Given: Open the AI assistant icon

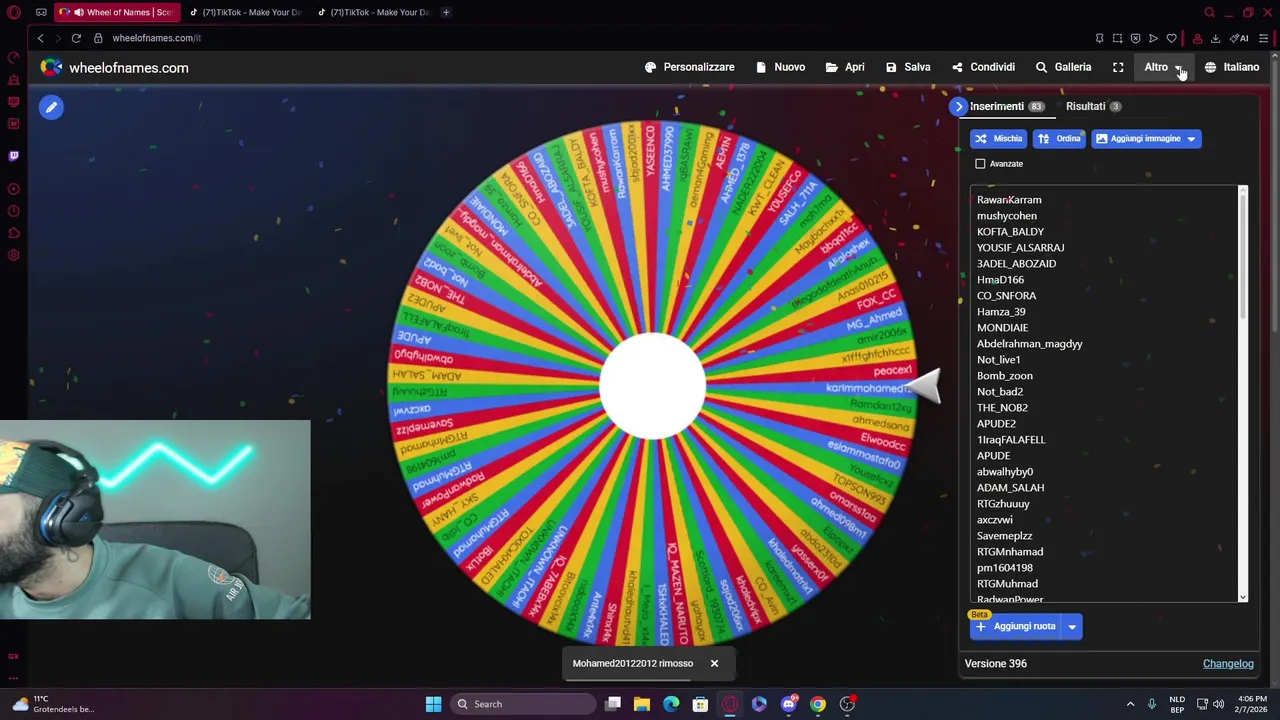Looking at the screenshot, I should point(1239,38).
